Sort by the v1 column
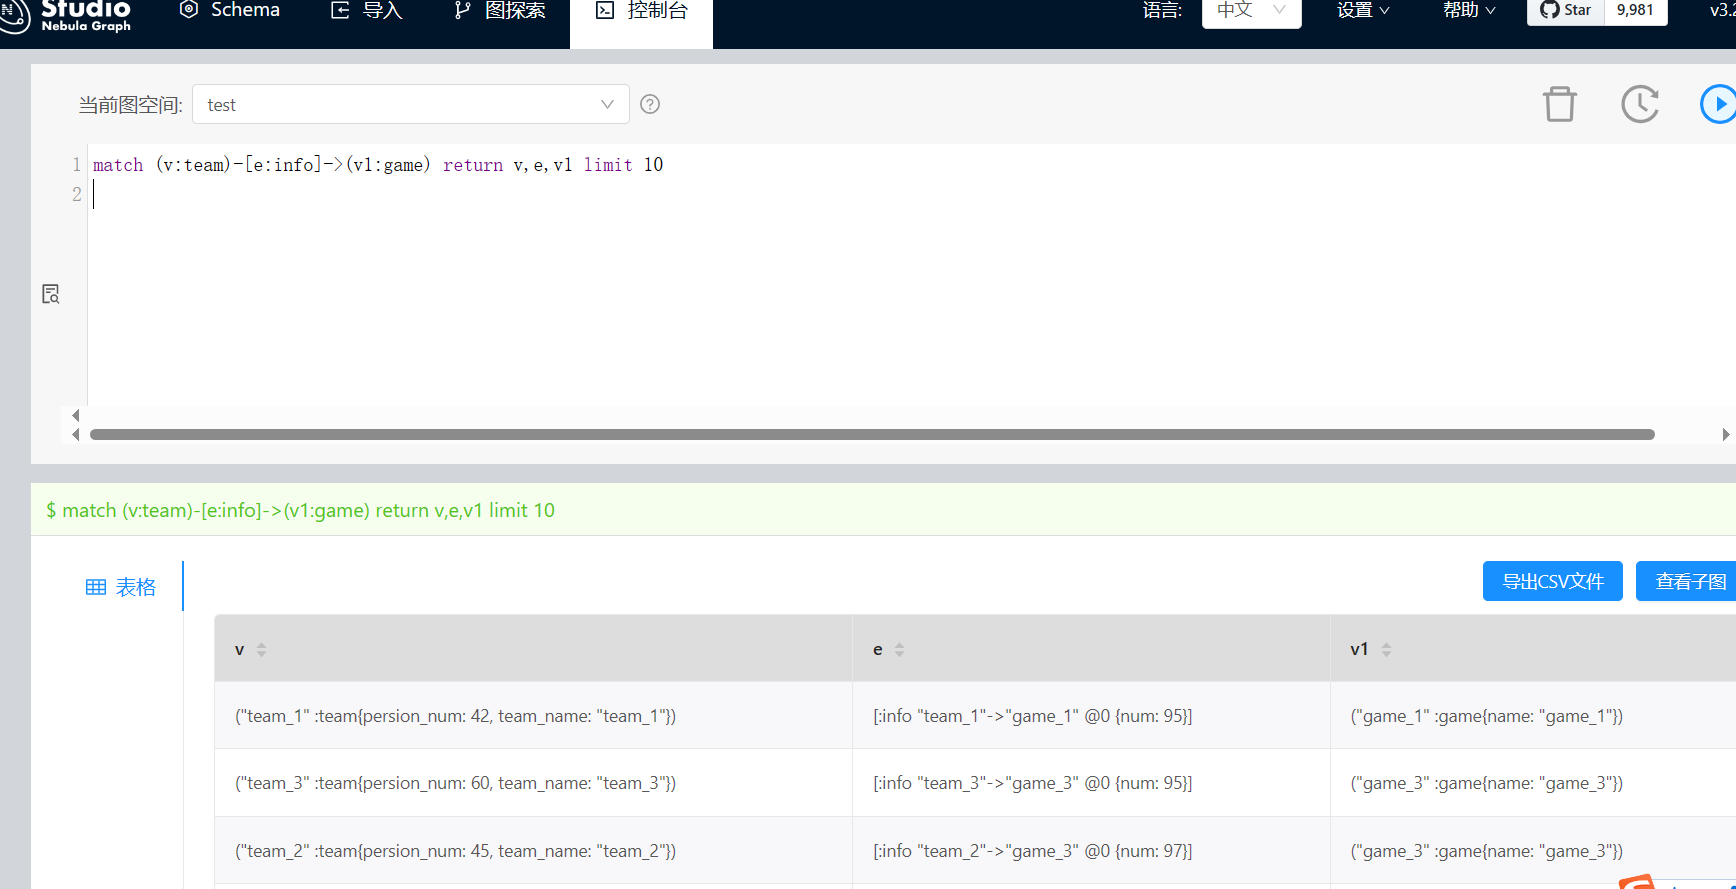1736x889 pixels. 1386,650
